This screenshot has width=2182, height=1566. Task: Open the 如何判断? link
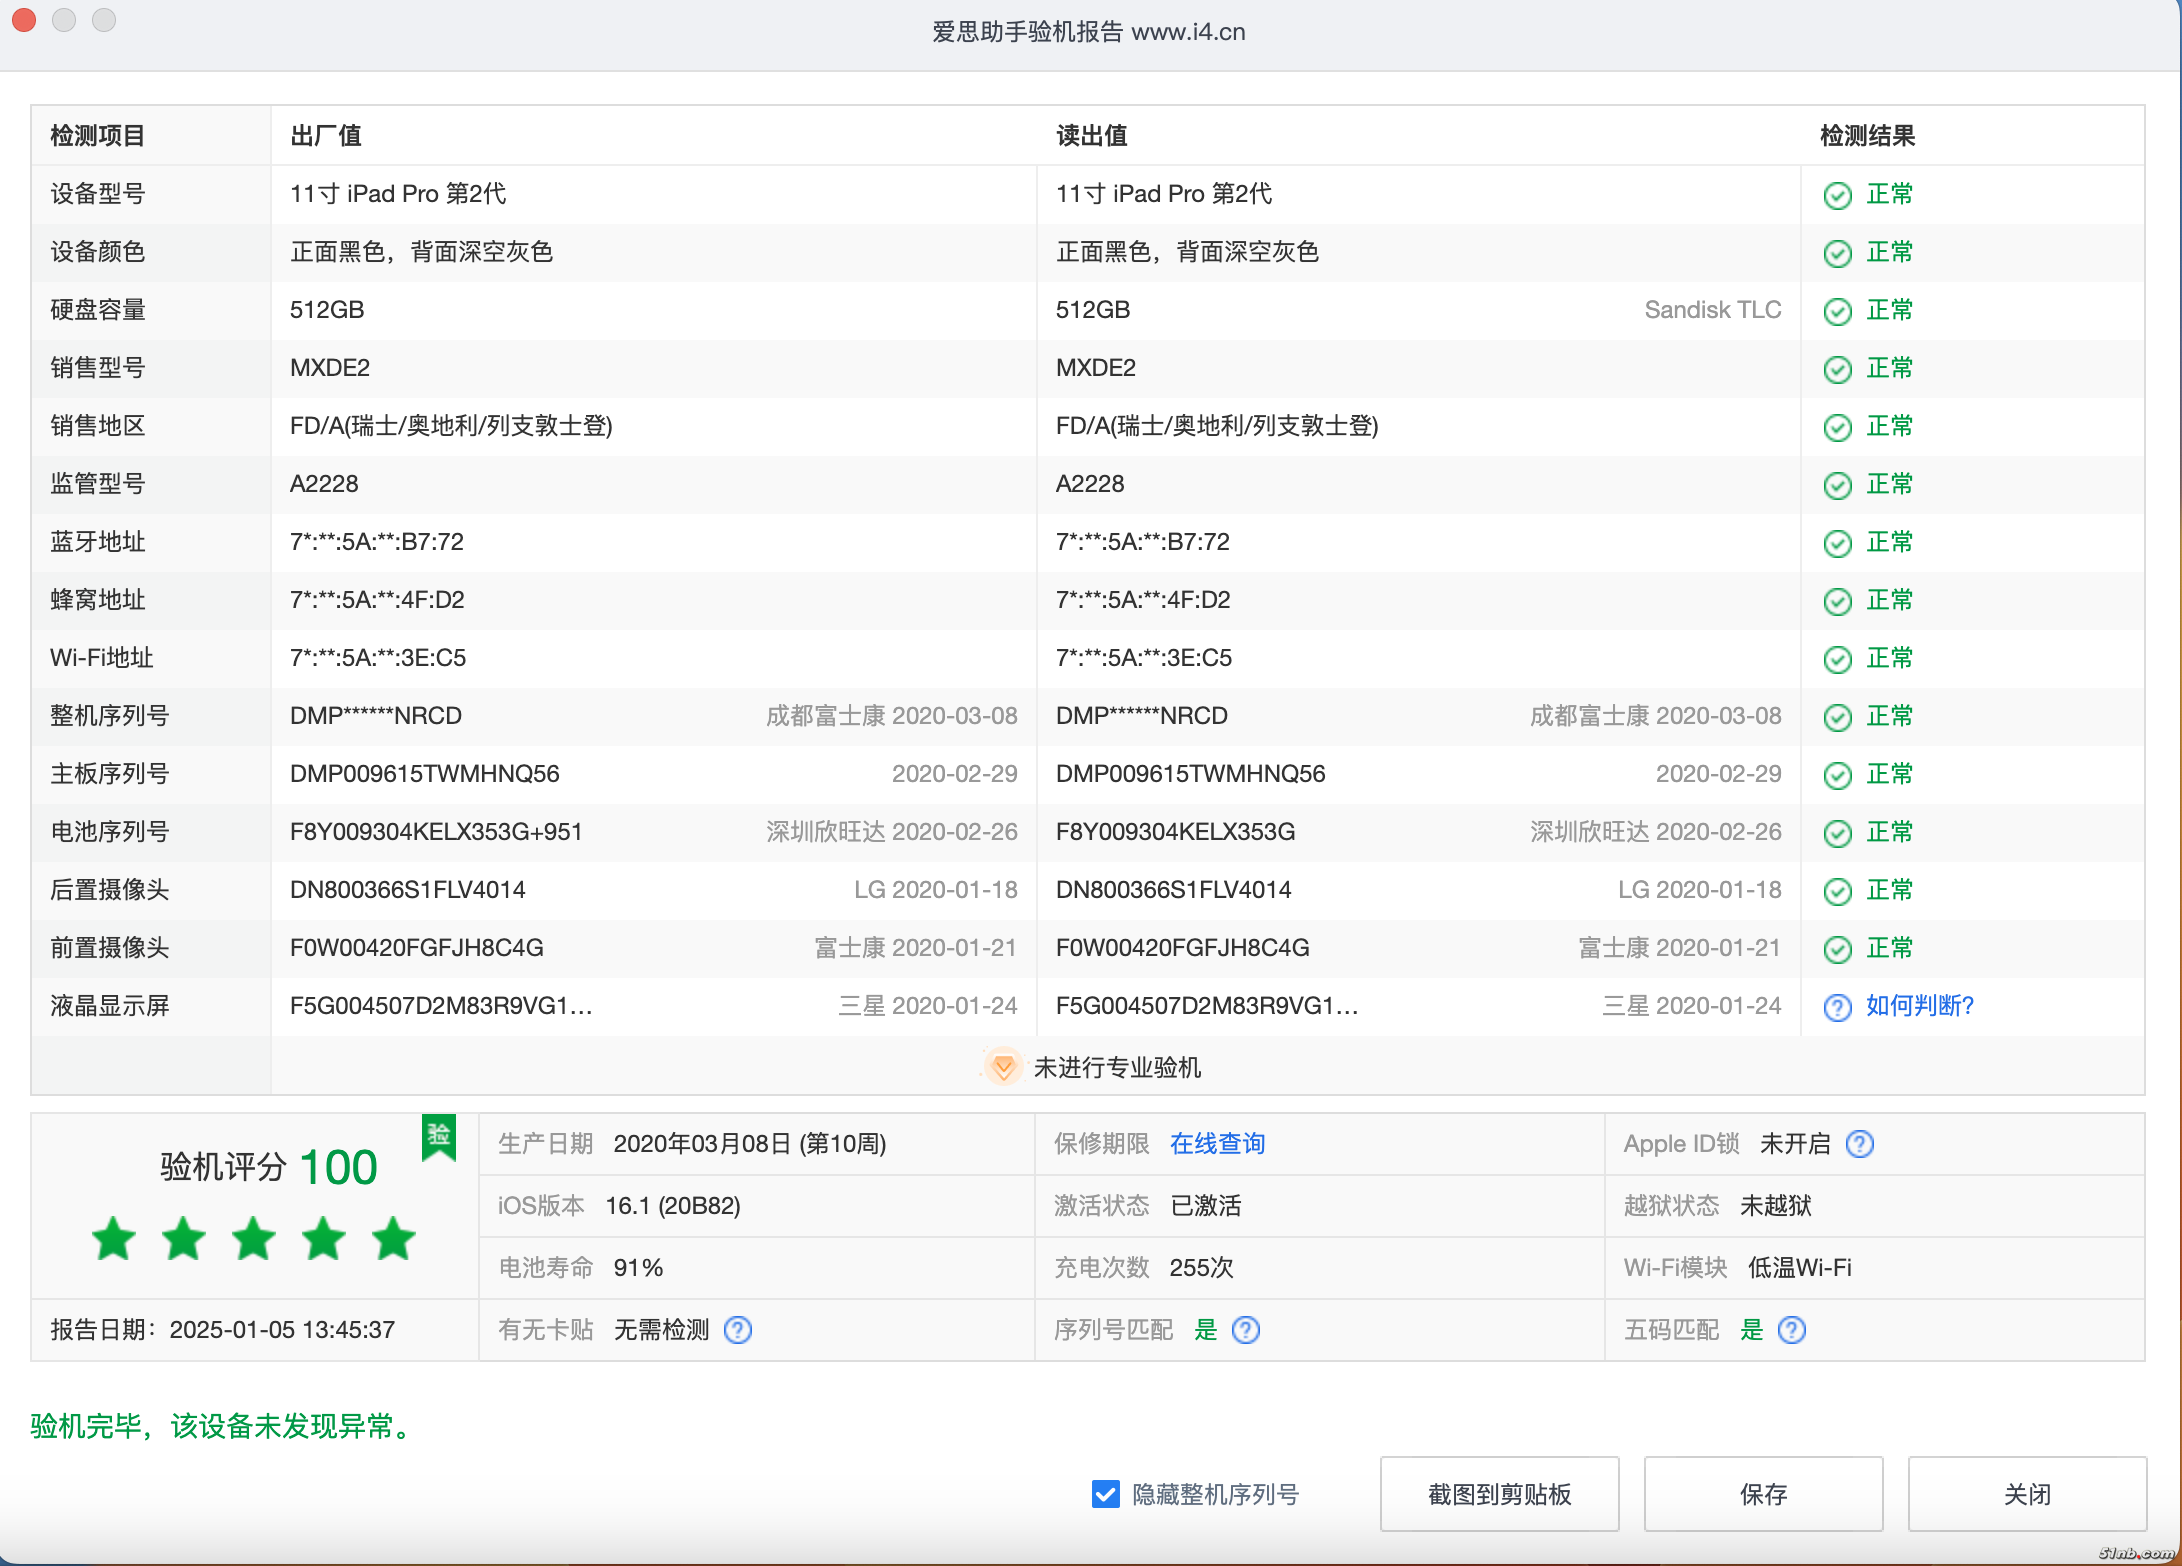tap(1920, 1006)
